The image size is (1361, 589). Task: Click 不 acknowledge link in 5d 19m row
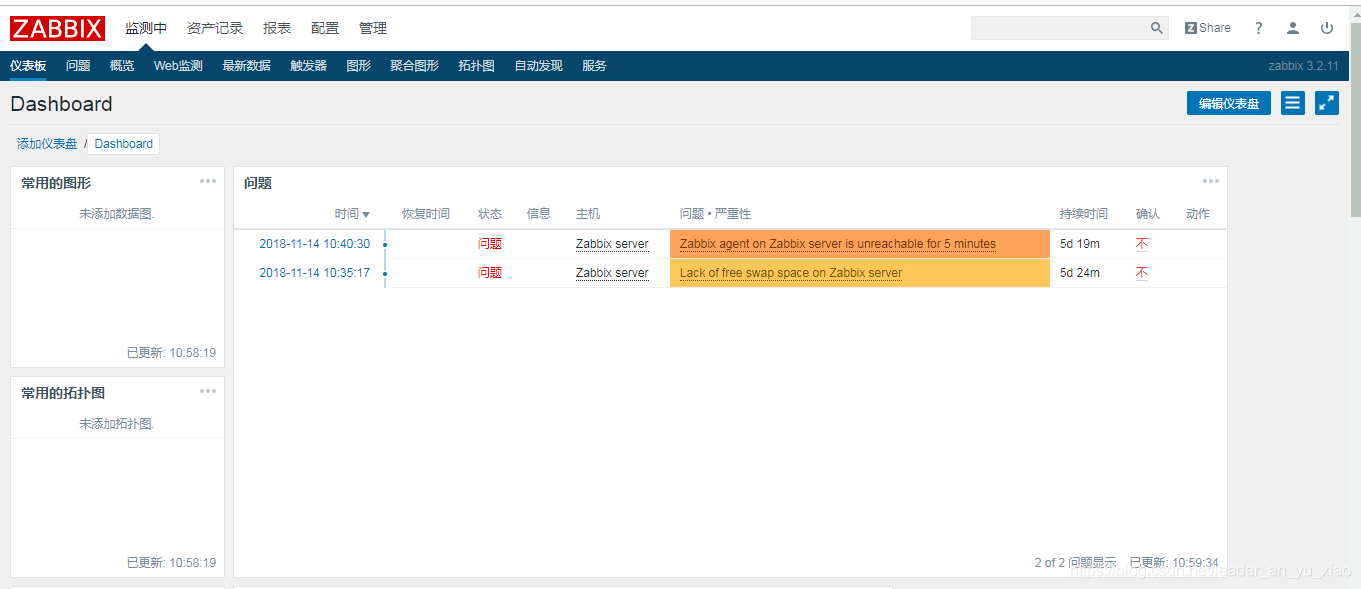[x=1142, y=244]
